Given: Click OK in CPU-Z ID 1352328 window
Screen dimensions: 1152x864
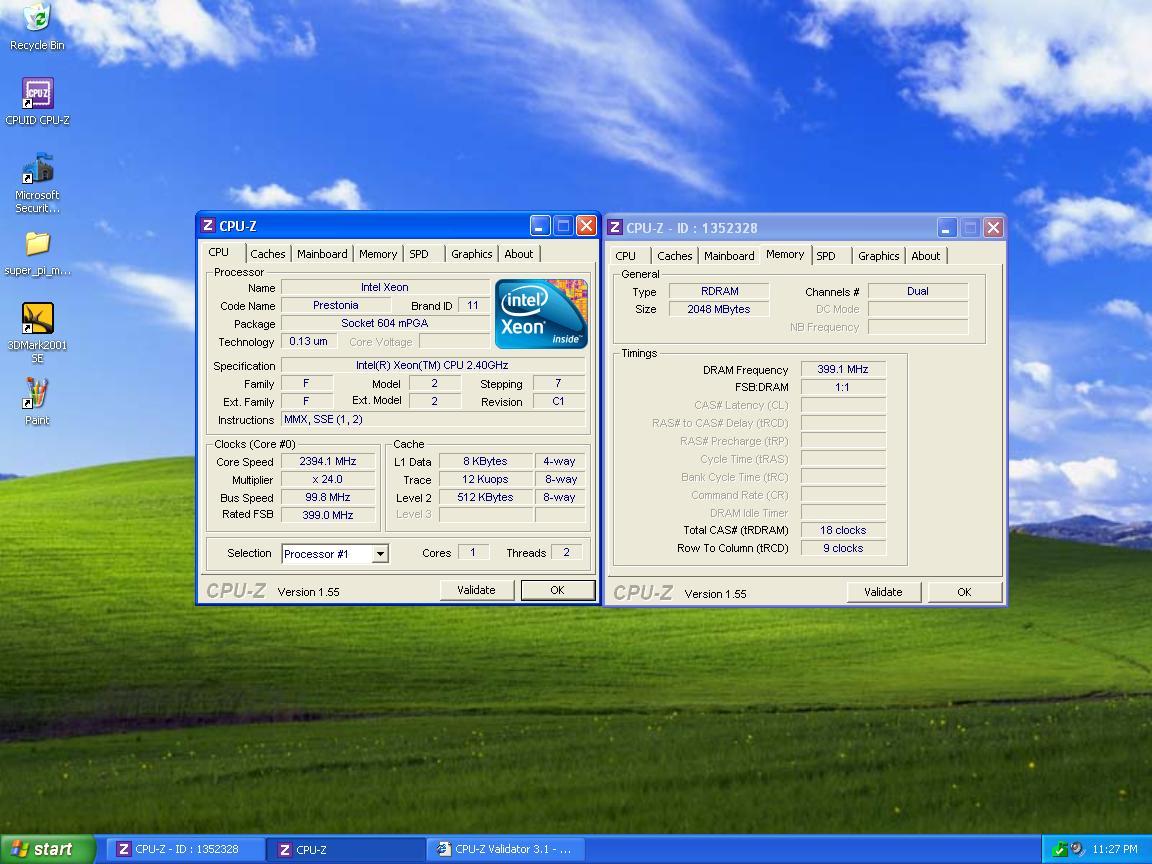Looking at the screenshot, I should tap(965, 592).
